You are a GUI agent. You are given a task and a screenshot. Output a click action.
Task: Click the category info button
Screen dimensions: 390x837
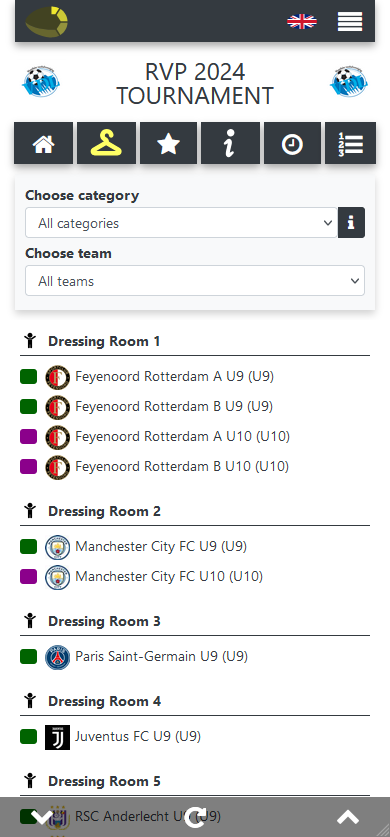[351, 223]
